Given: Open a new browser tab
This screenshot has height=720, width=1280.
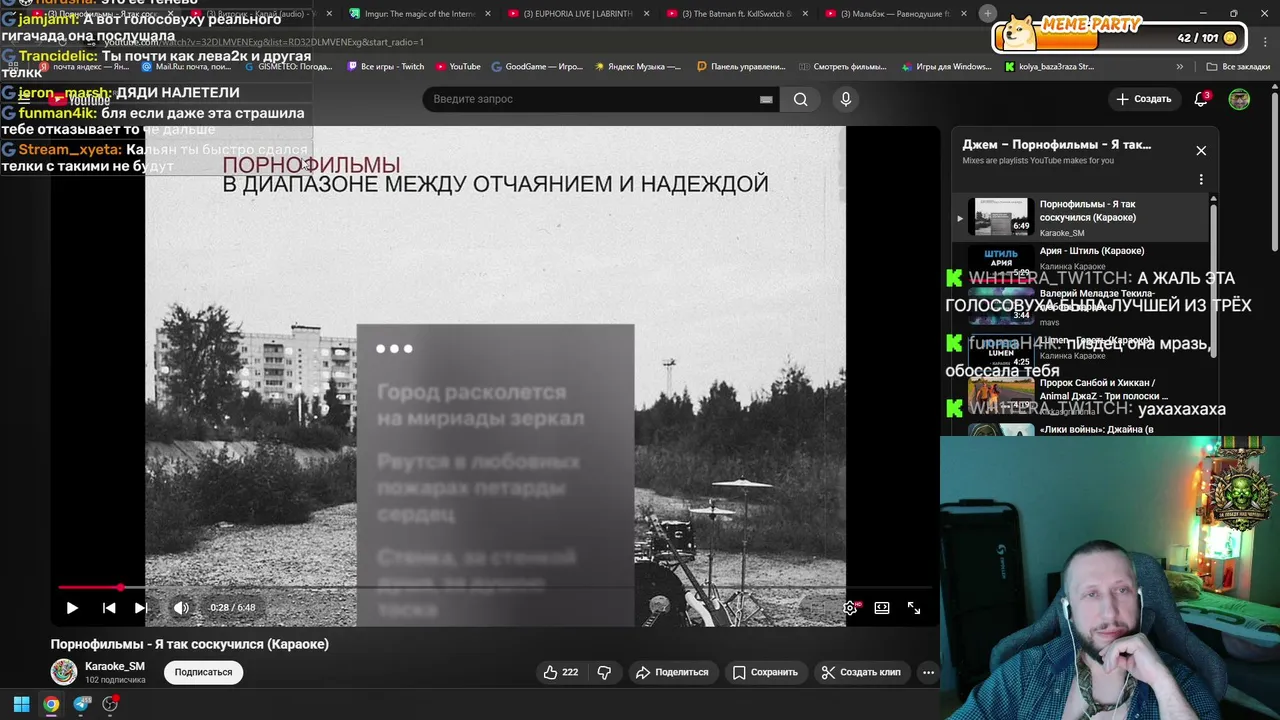Looking at the screenshot, I should 987,13.
